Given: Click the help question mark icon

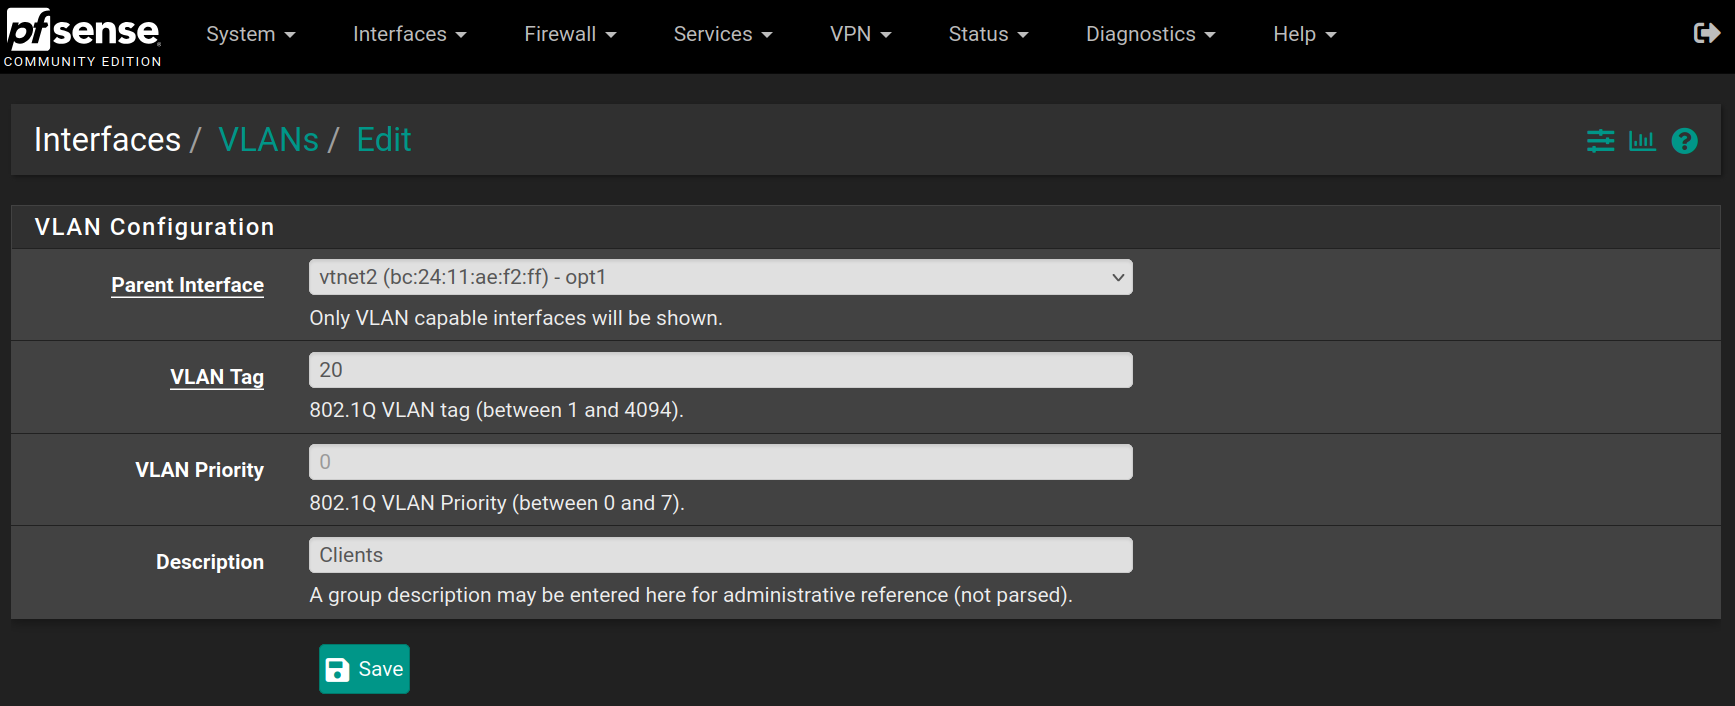Looking at the screenshot, I should pos(1684,141).
